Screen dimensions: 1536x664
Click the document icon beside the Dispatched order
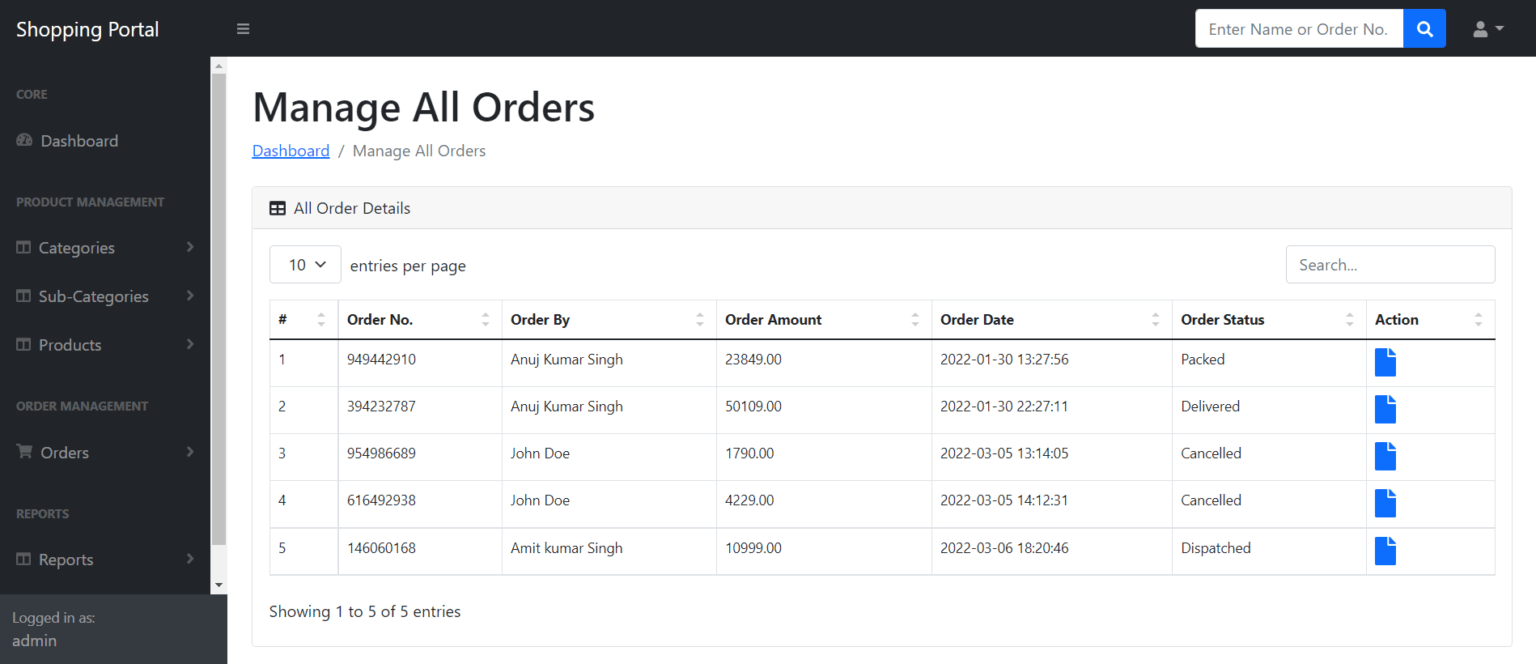(x=1385, y=550)
